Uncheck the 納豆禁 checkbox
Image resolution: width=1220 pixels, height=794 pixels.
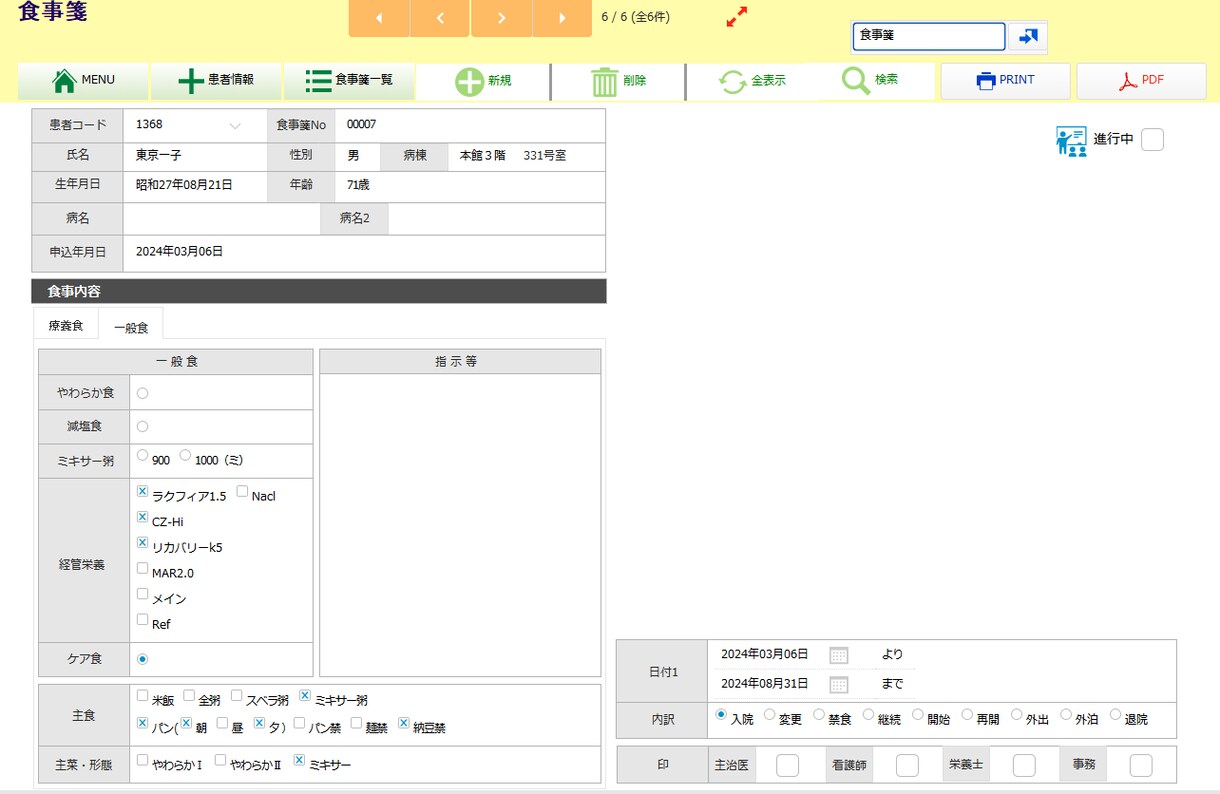(x=403, y=722)
